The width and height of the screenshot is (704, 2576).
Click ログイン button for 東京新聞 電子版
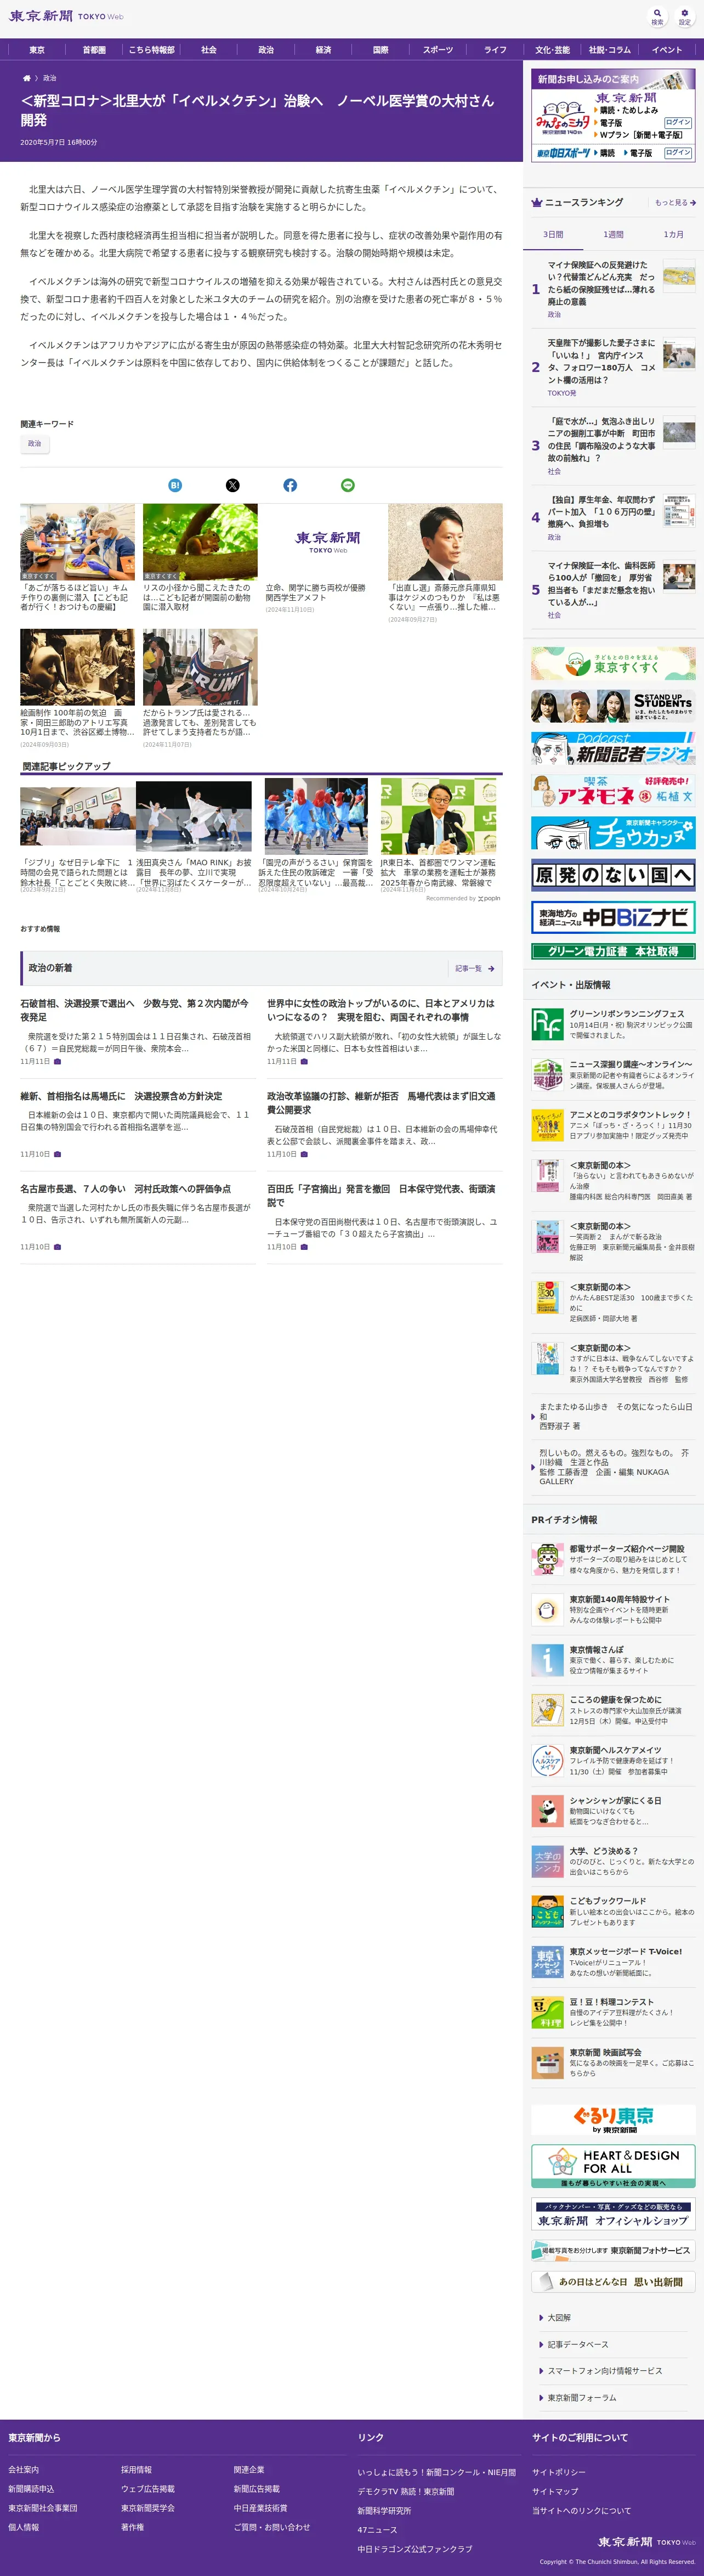(x=678, y=122)
